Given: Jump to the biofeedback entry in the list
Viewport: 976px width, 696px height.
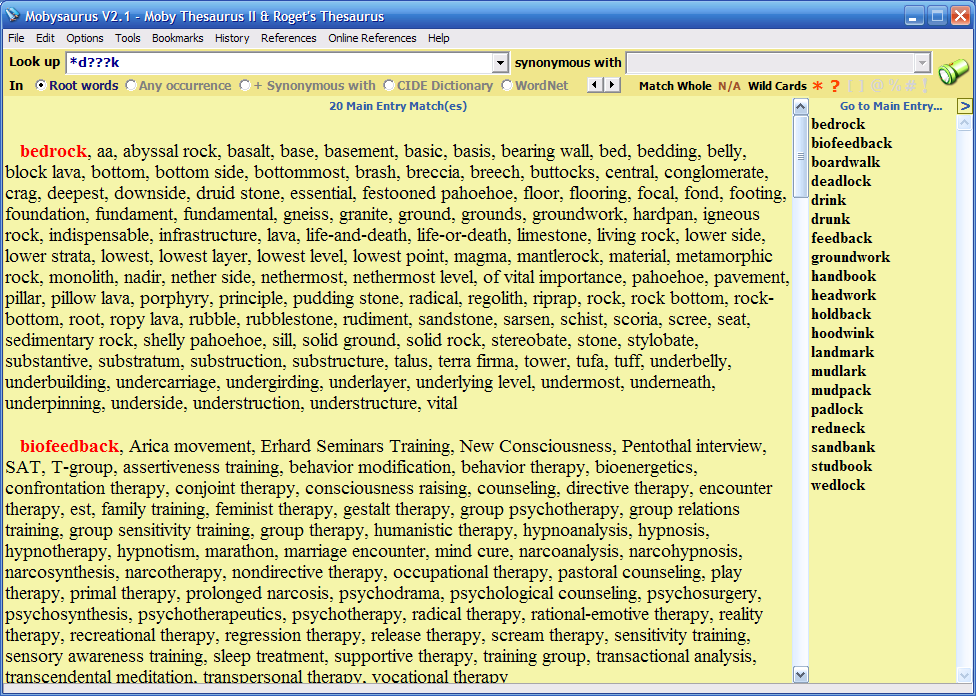Looking at the screenshot, I should coord(852,143).
